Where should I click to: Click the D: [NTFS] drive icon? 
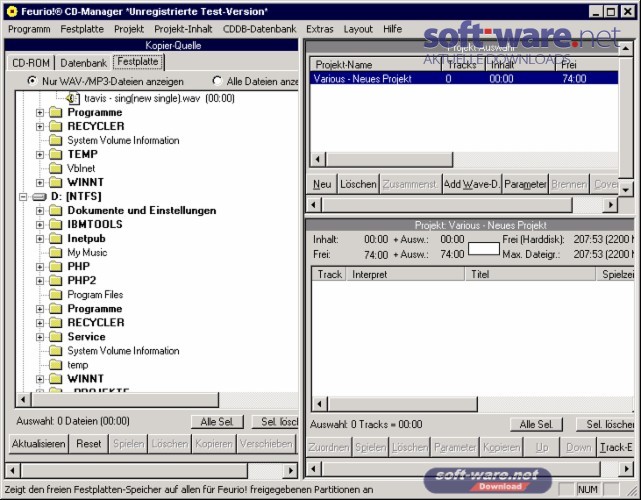[x=39, y=197]
